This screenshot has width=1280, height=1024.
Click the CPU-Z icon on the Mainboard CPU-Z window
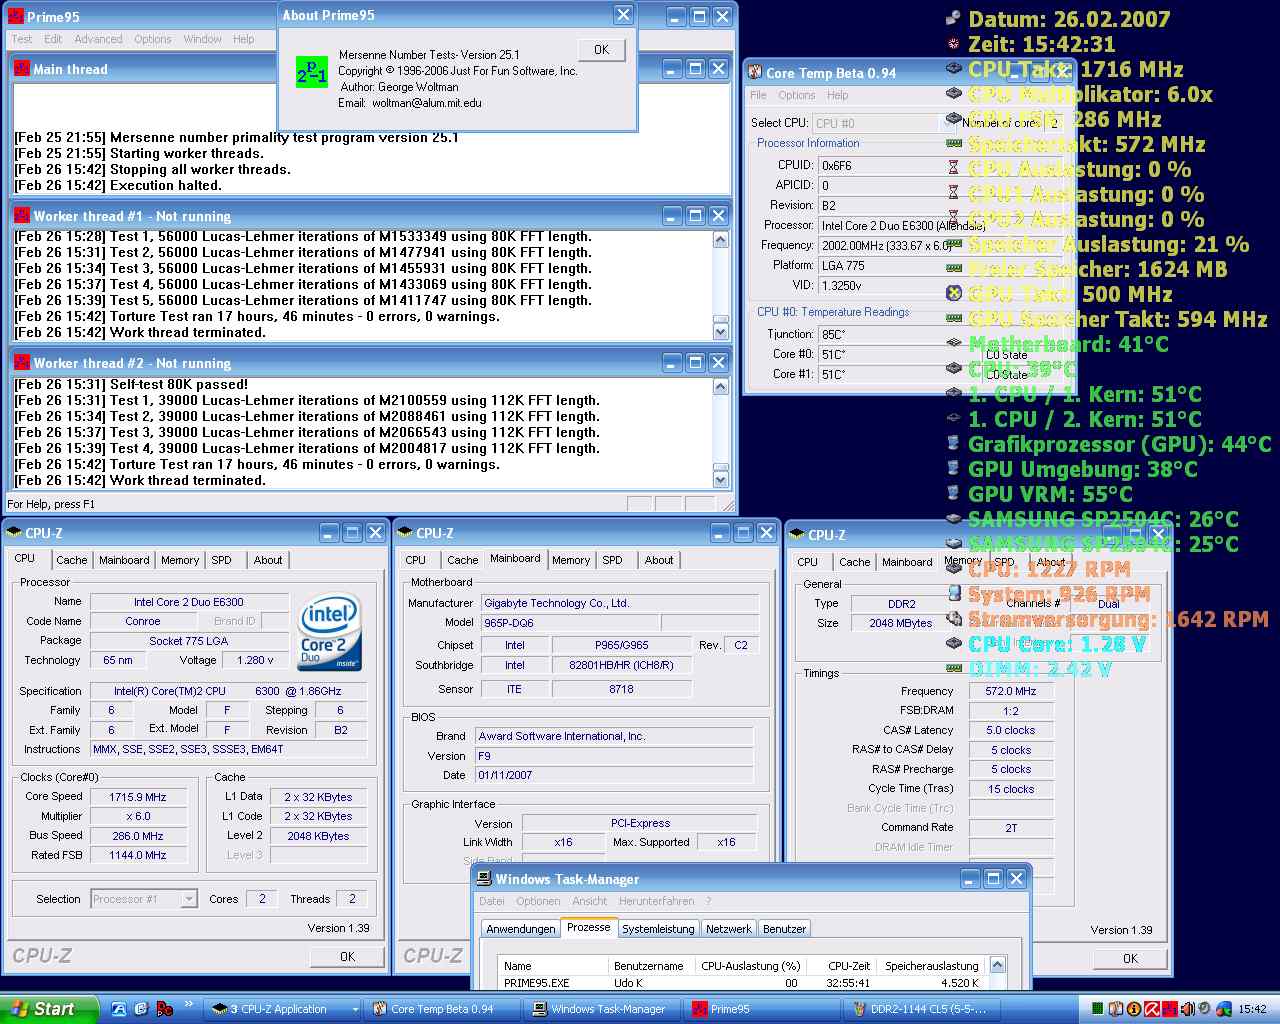tap(405, 533)
